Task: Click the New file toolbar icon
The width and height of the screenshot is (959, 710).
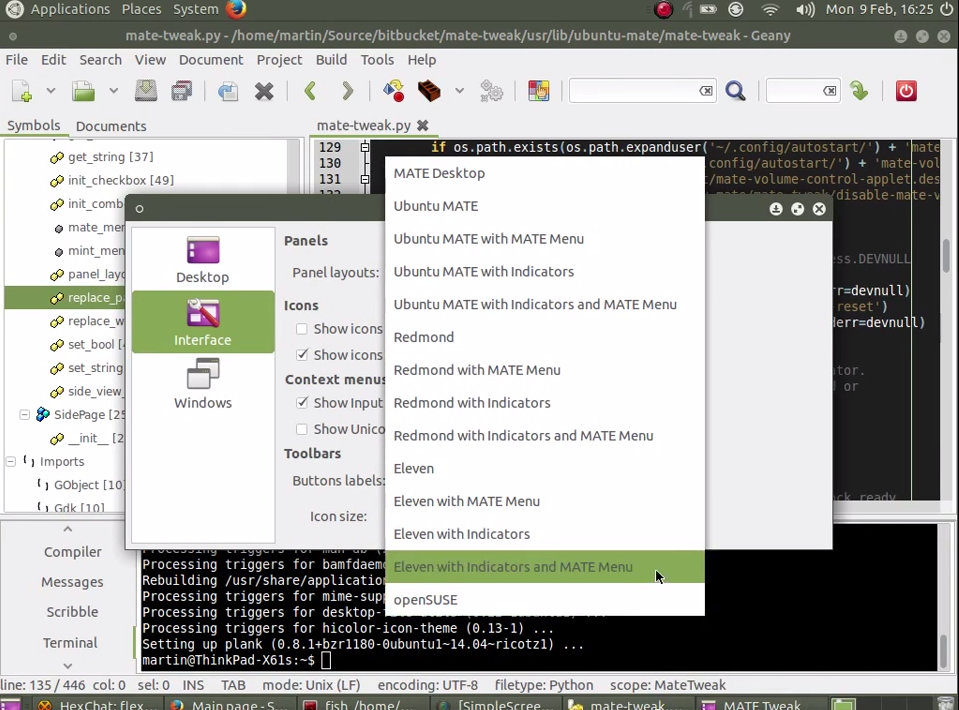Action: (22, 91)
